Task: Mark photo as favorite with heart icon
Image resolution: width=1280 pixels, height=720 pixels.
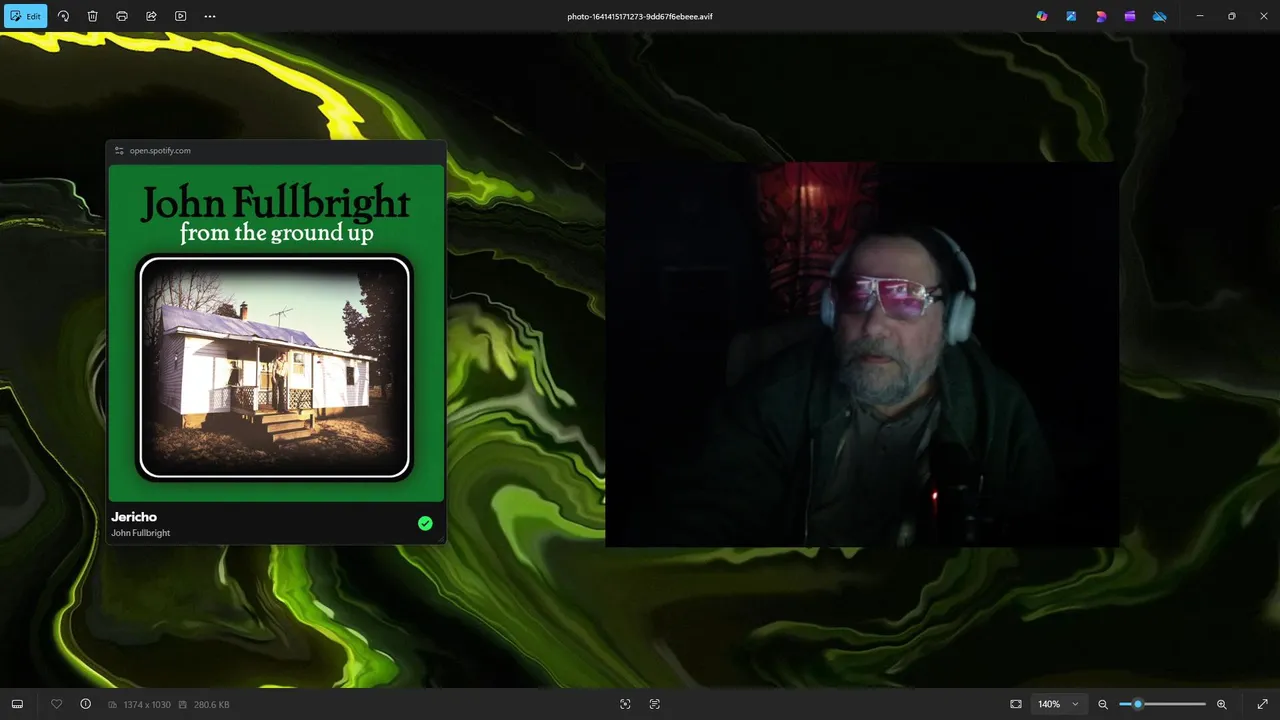Action: (x=56, y=704)
